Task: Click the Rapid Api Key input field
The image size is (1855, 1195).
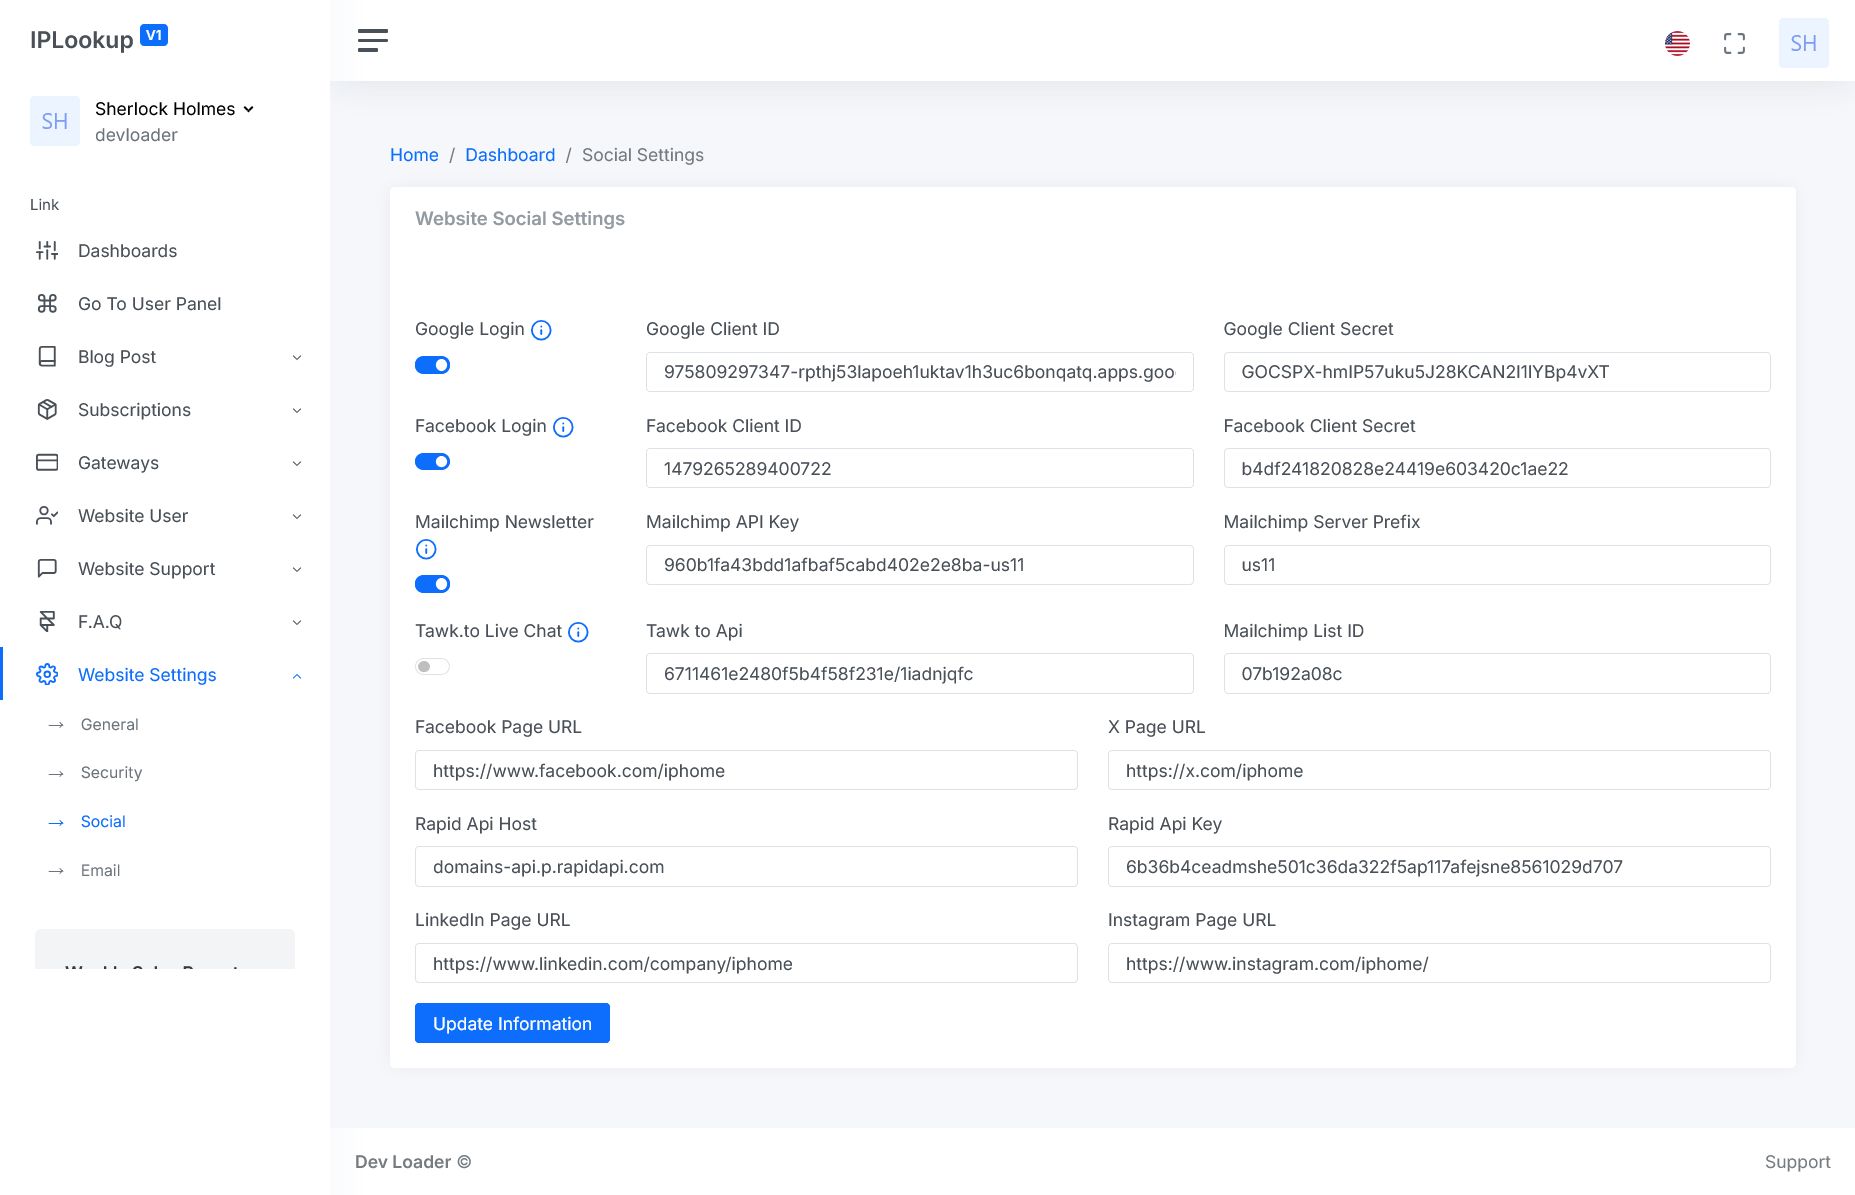Action: tap(1438, 867)
